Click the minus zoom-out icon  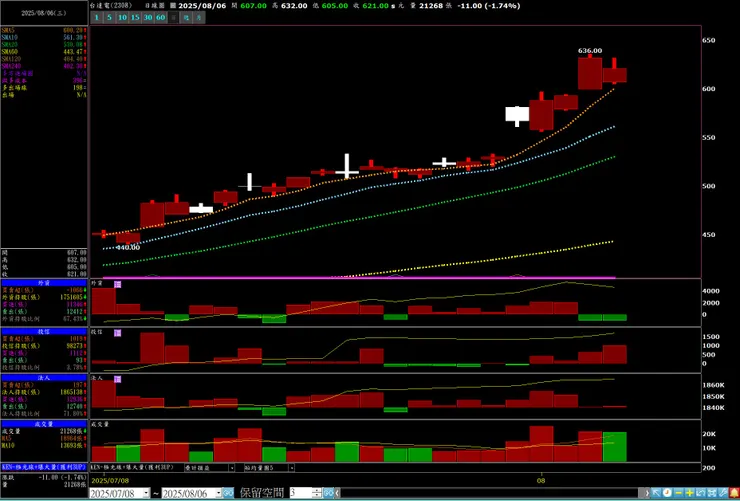[678, 493]
